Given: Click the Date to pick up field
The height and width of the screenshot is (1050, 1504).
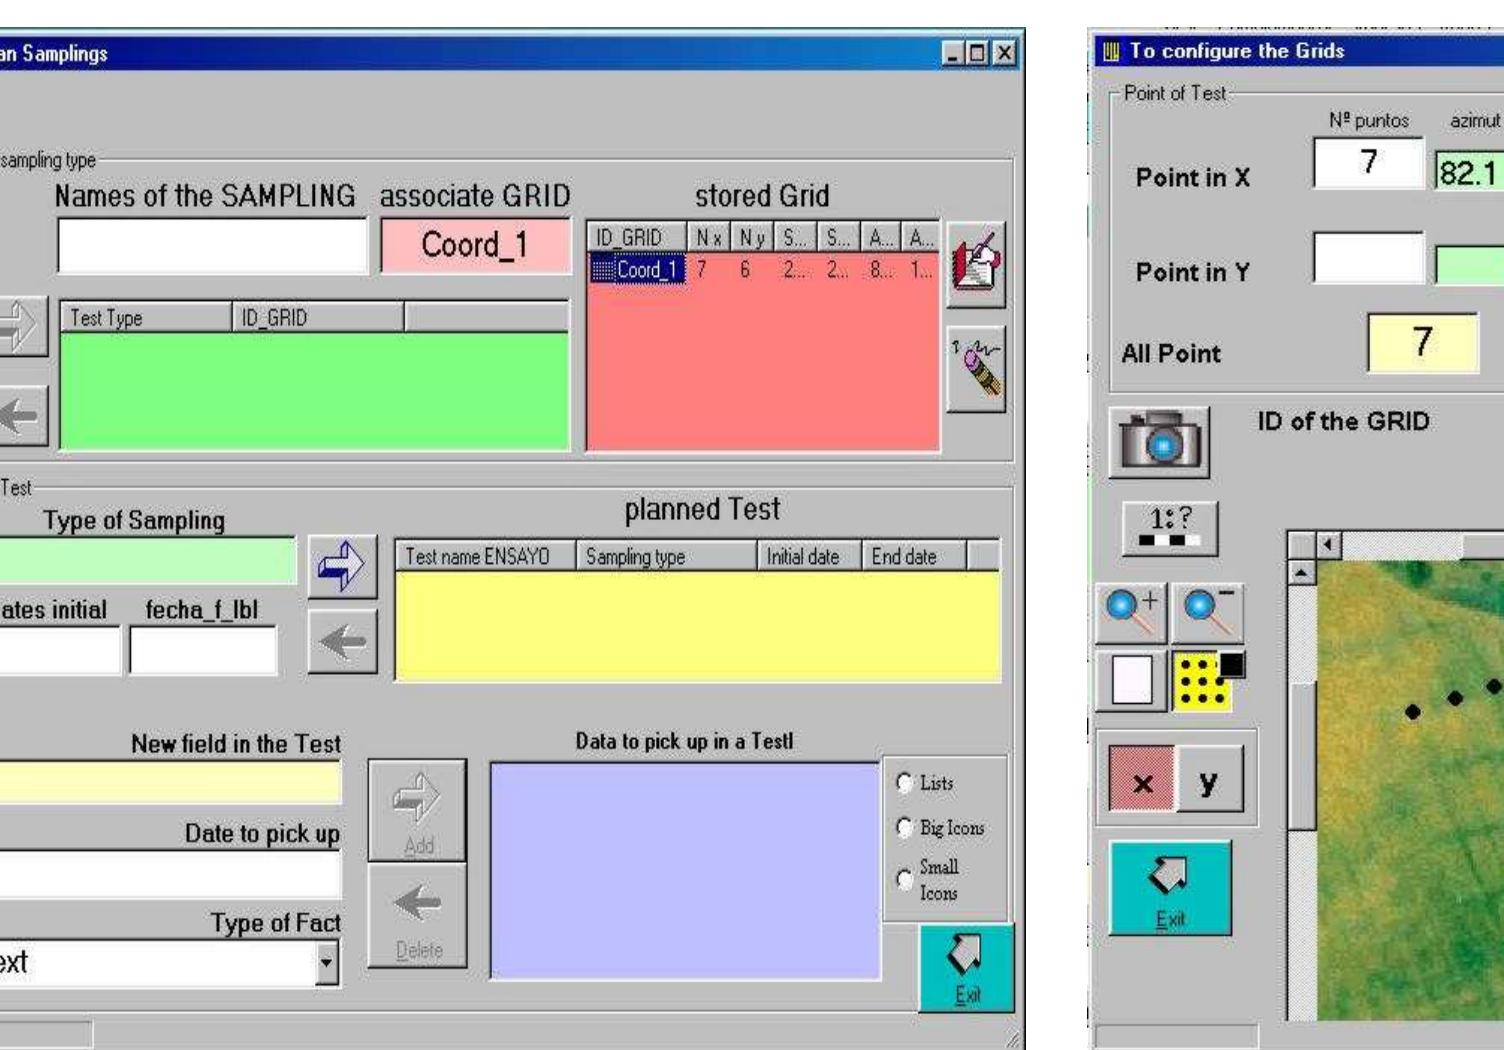Looking at the screenshot, I should (x=170, y=875).
